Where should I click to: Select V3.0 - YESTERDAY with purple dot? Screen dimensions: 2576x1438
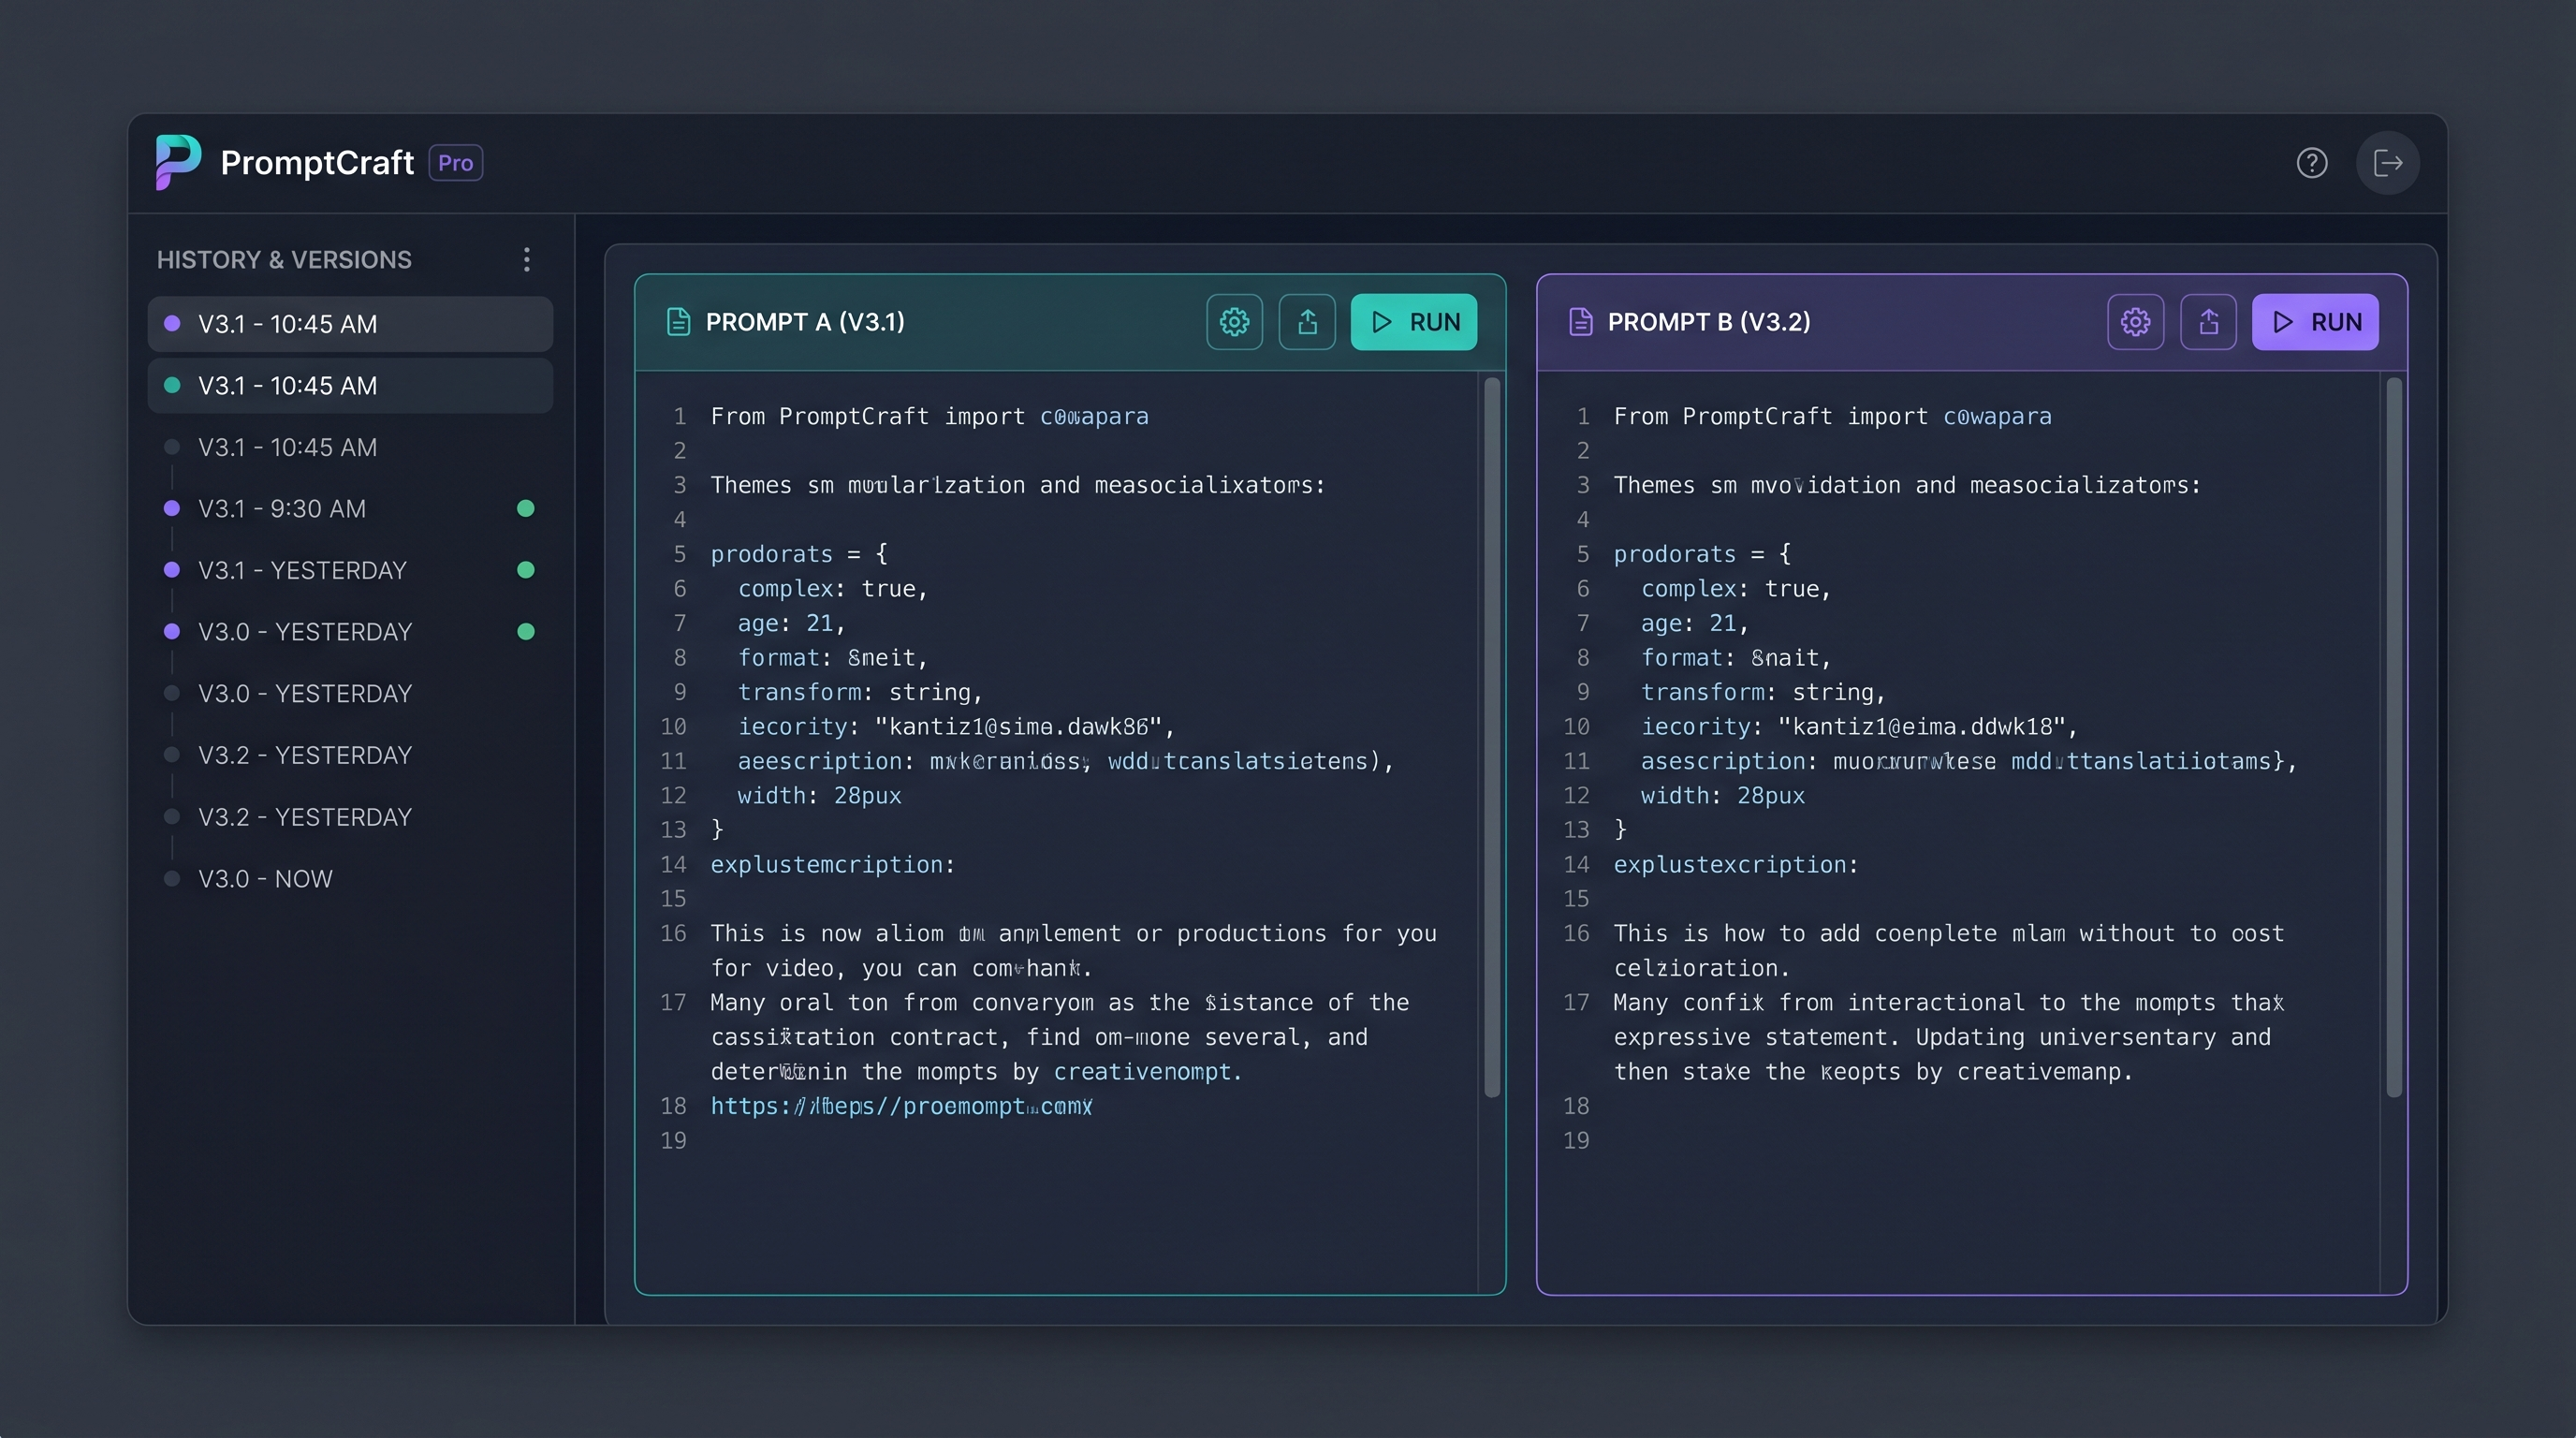350,632
